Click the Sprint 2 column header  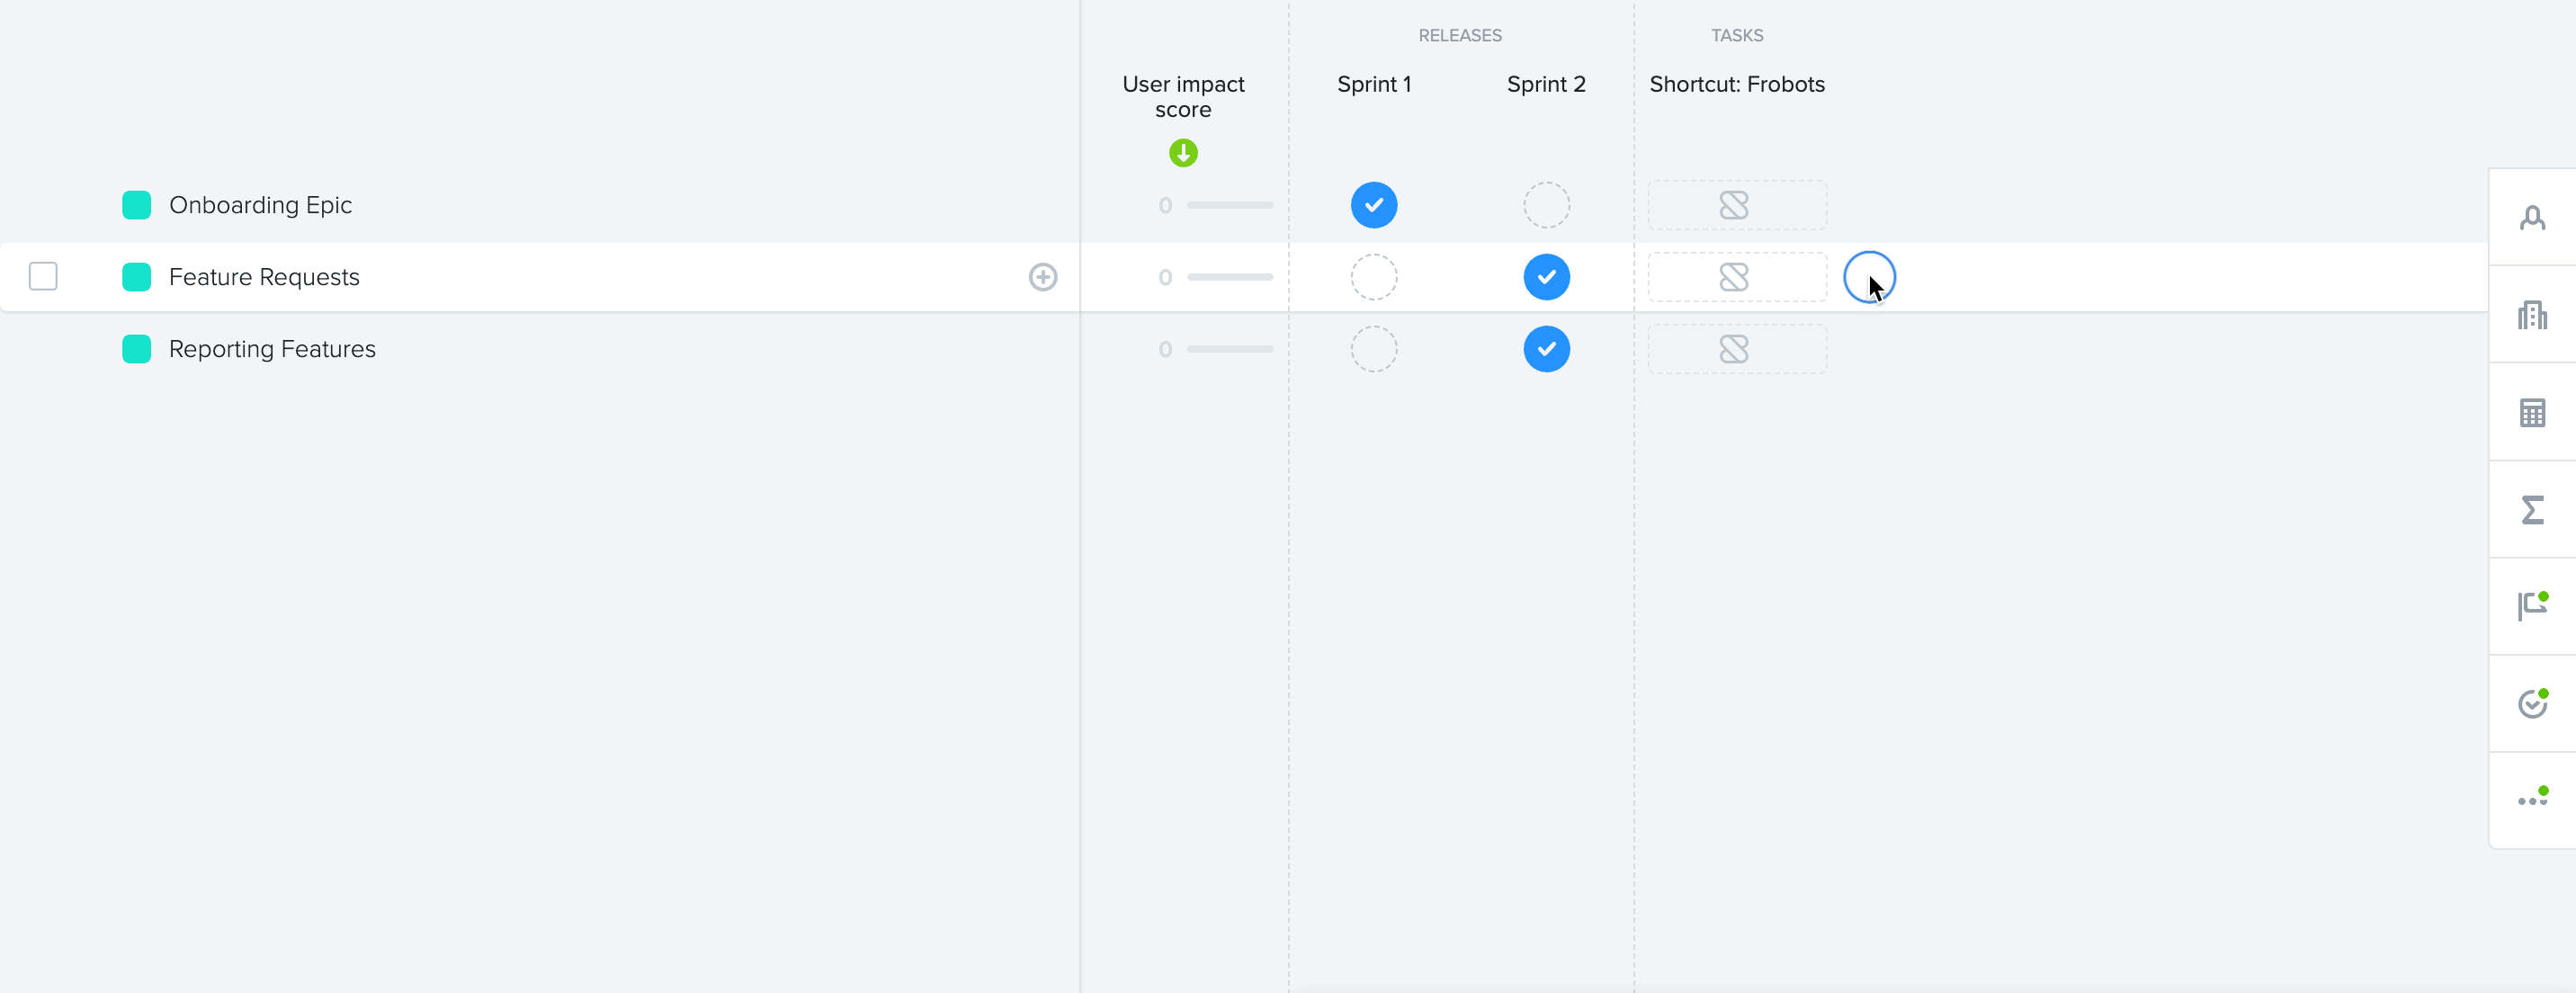[x=1546, y=84]
